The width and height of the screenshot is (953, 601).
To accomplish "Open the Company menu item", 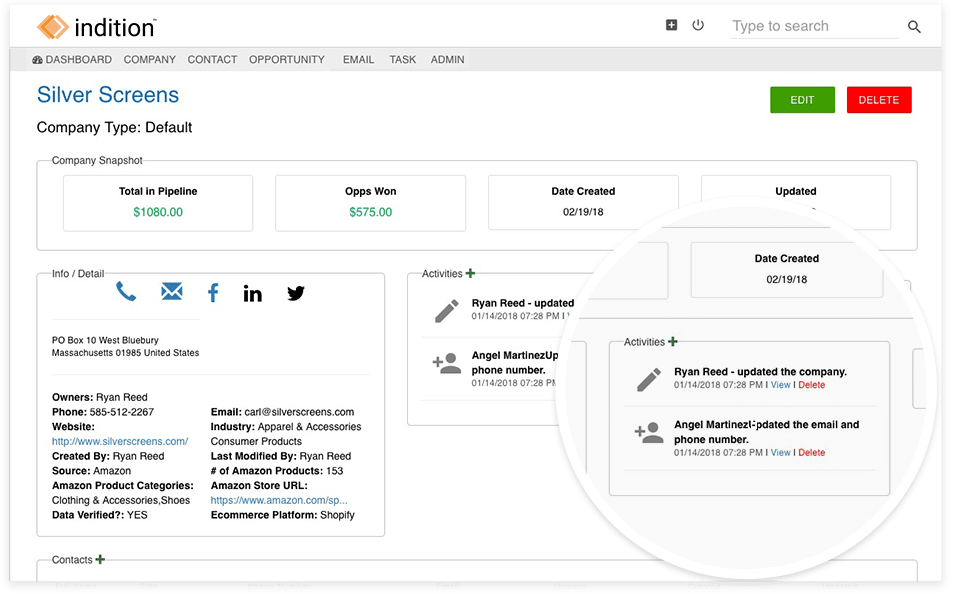I will pos(150,60).
